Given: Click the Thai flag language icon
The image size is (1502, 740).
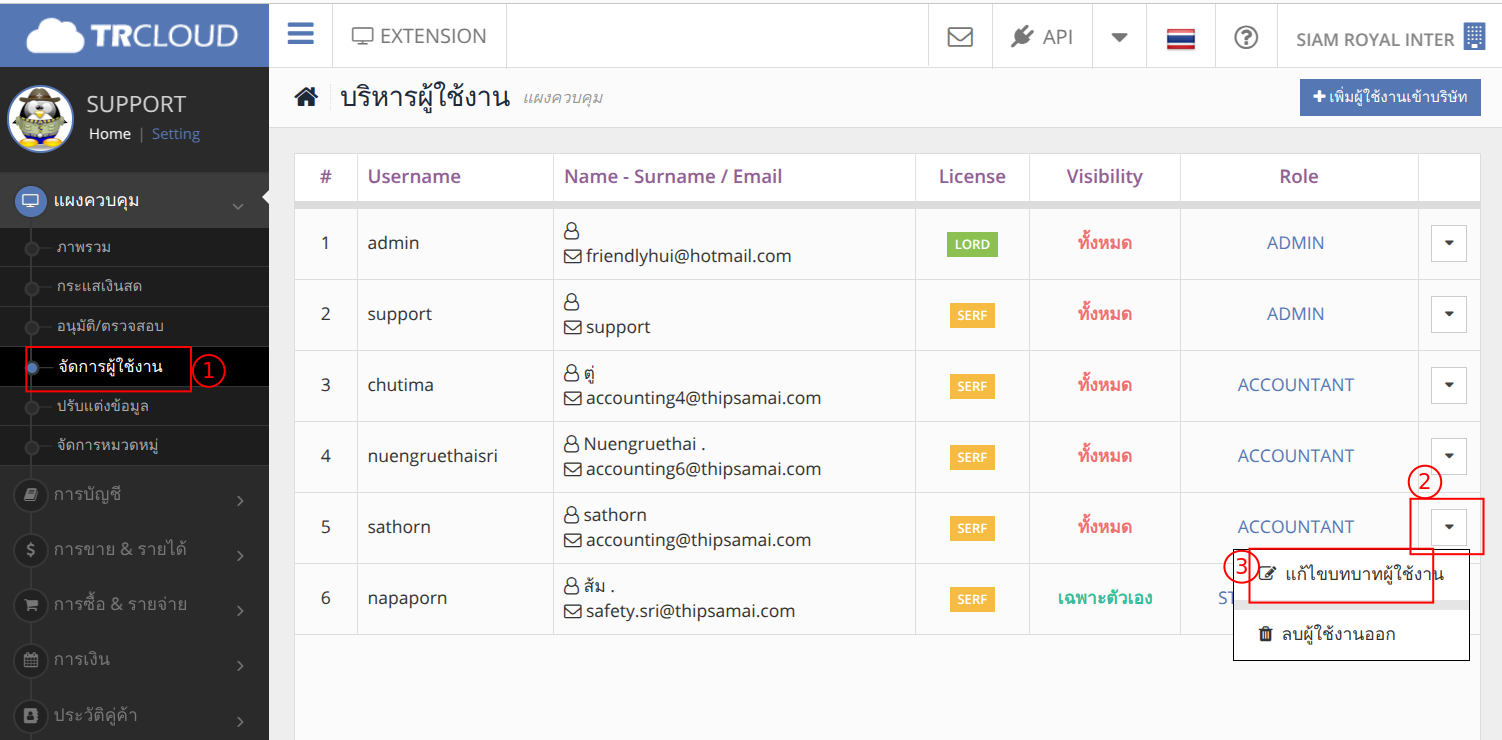Looking at the screenshot, I should [x=1181, y=38].
